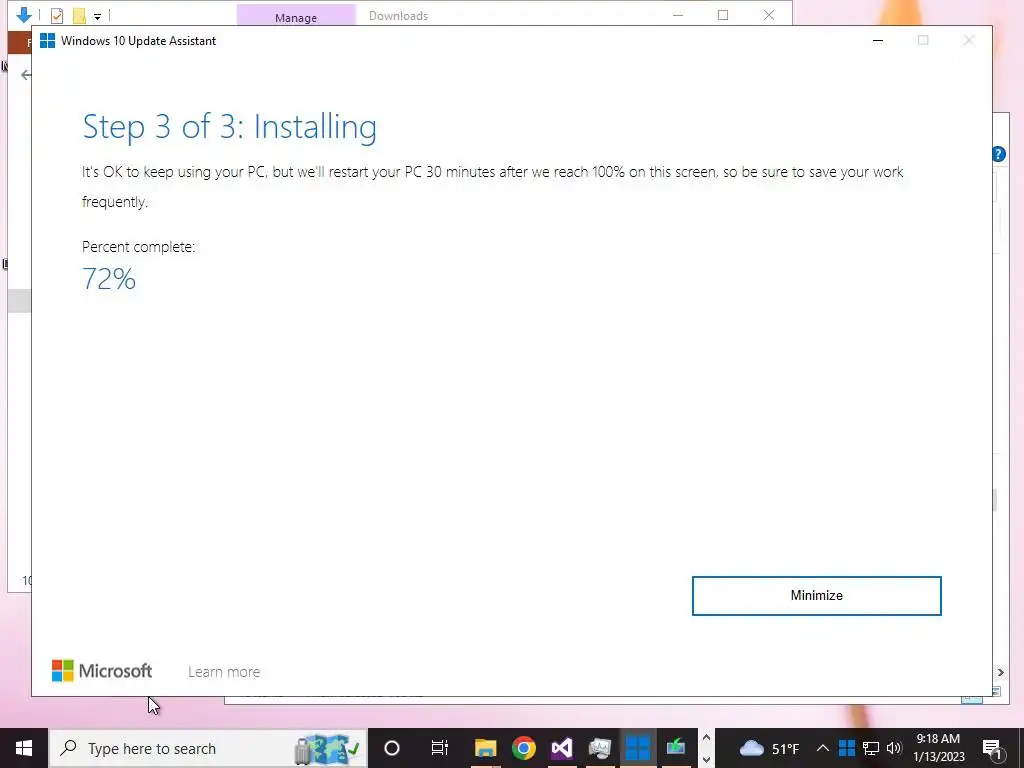Click the Windows 10 Update Assistant title icon
The height and width of the screenshot is (768, 1024).
pos(48,40)
